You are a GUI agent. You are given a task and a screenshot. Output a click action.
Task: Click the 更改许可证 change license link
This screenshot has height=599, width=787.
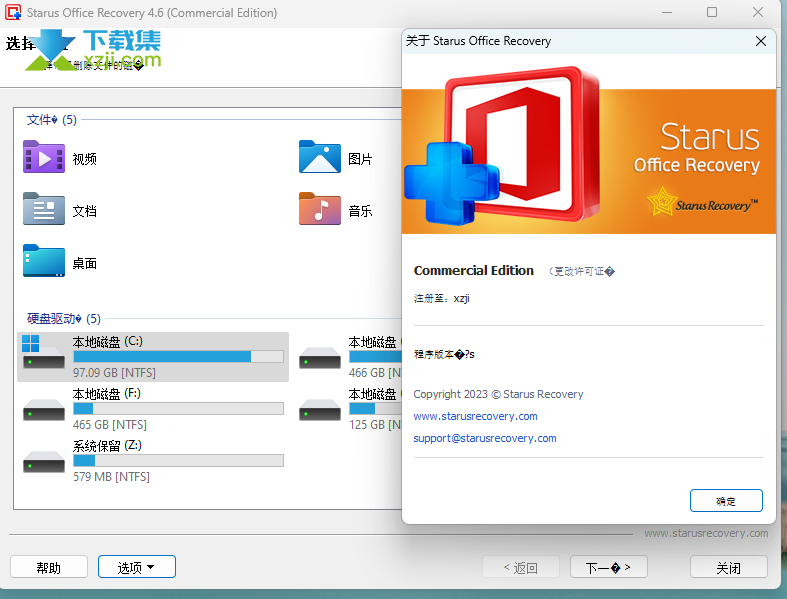tap(582, 272)
